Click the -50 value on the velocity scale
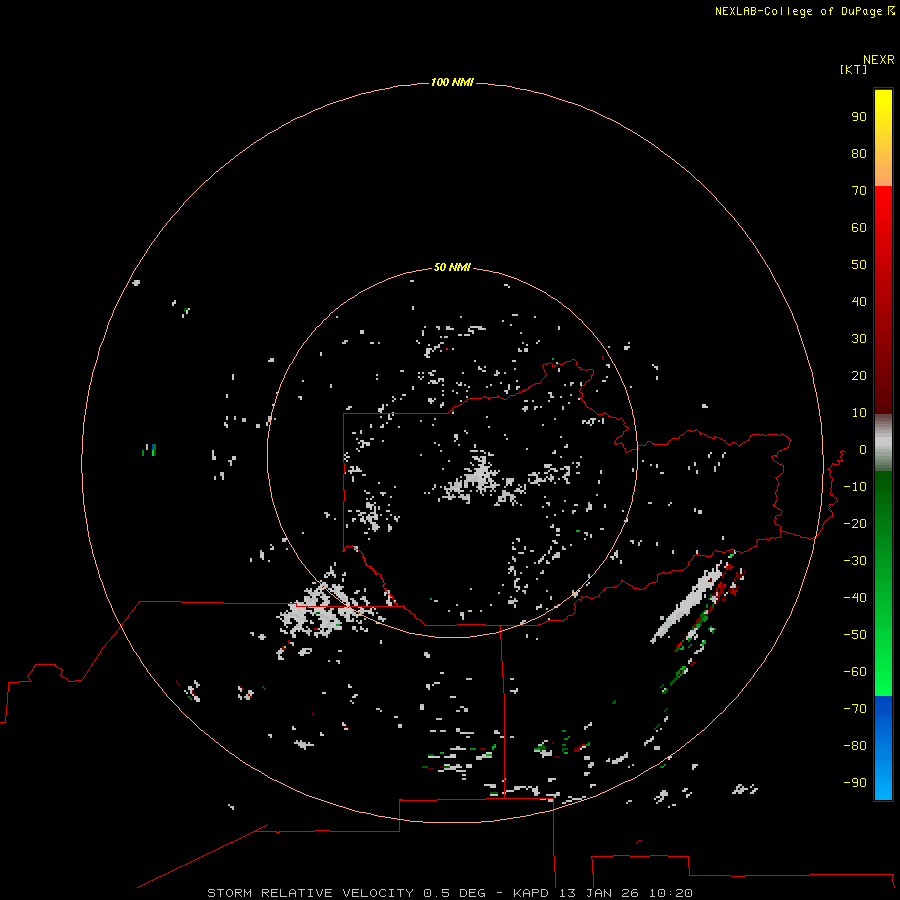The width and height of the screenshot is (900, 900). pyautogui.click(x=855, y=635)
